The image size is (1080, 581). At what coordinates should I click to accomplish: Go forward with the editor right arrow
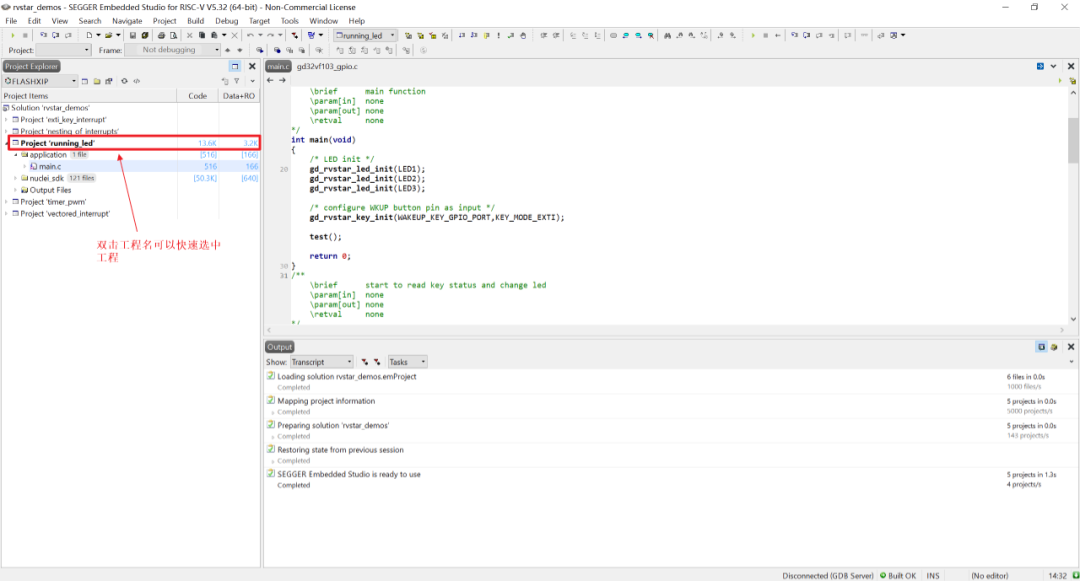click(x=282, y=81)
